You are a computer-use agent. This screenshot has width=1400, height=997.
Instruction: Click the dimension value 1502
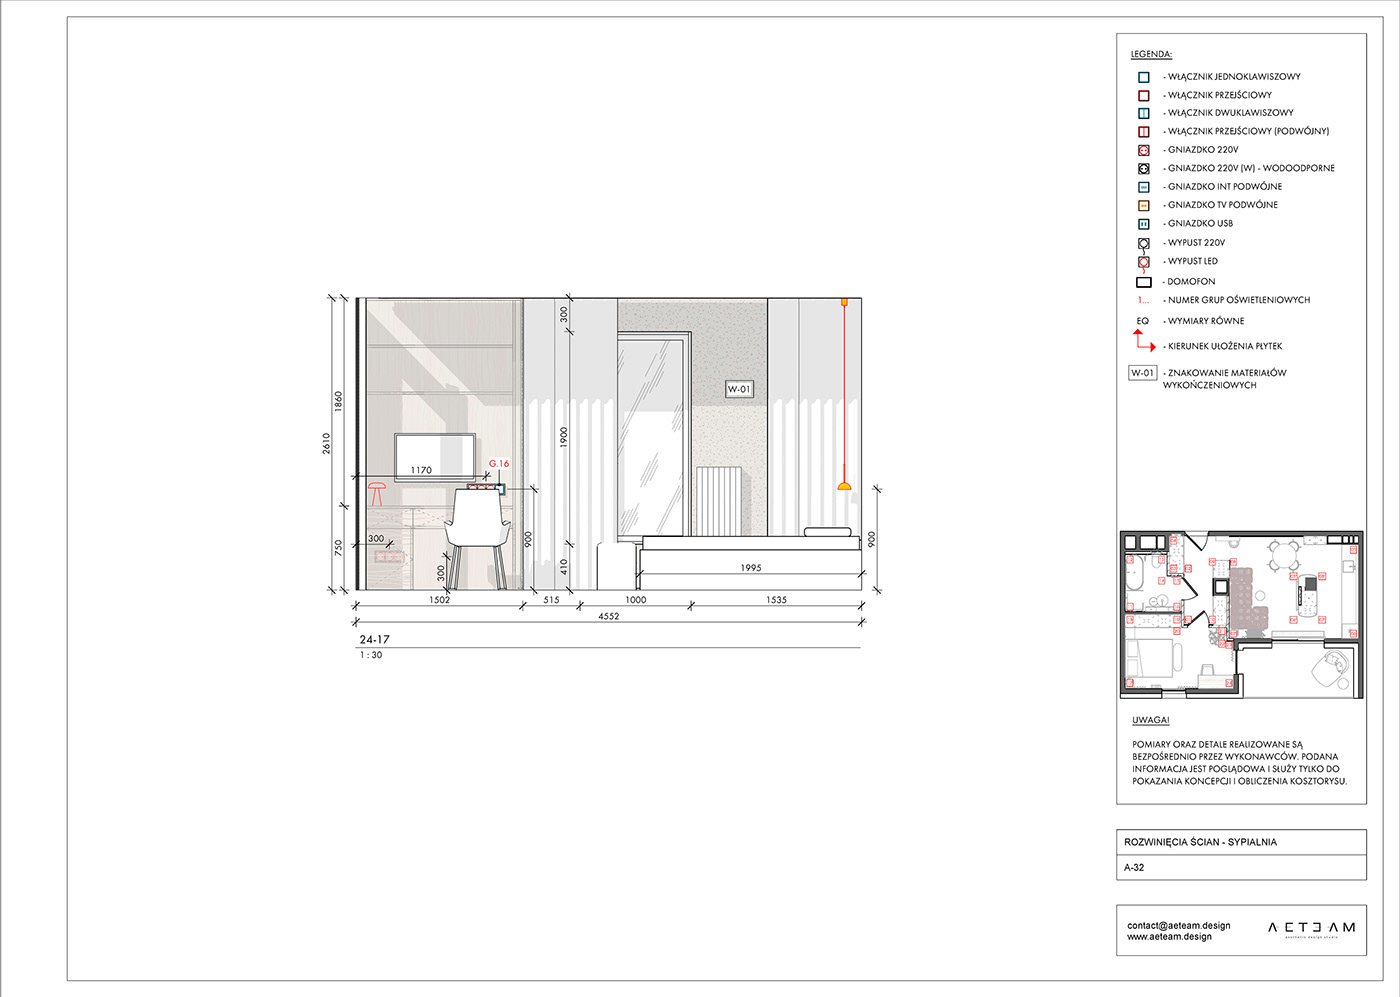(x=439, y=600)
